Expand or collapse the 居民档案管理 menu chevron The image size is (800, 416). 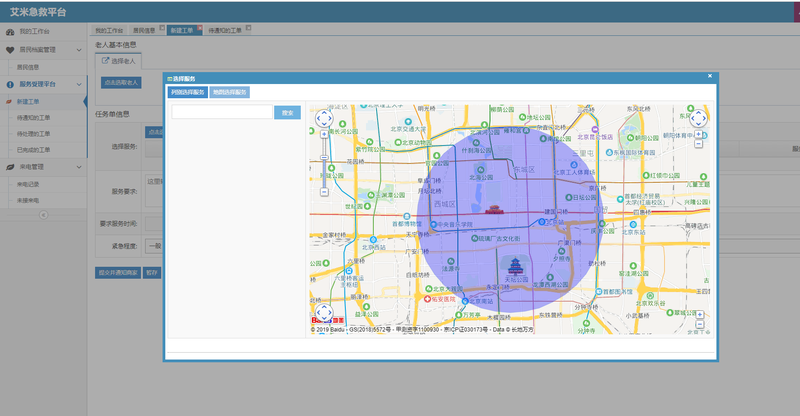[79, 50]
